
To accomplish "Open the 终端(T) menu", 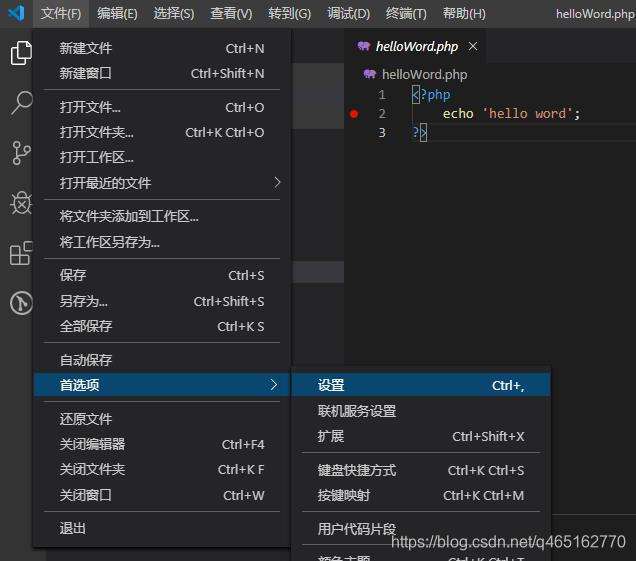I will pos(406,14).
